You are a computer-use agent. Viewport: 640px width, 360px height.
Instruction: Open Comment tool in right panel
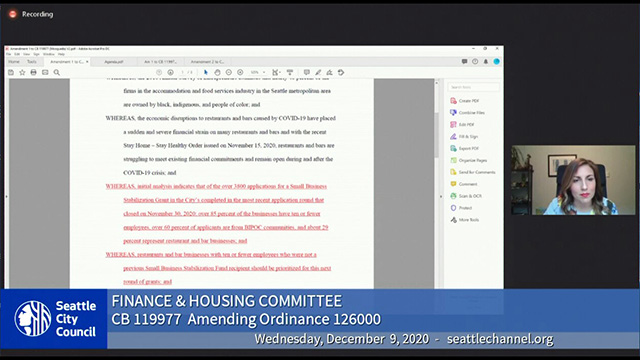[x=464, y=184]
